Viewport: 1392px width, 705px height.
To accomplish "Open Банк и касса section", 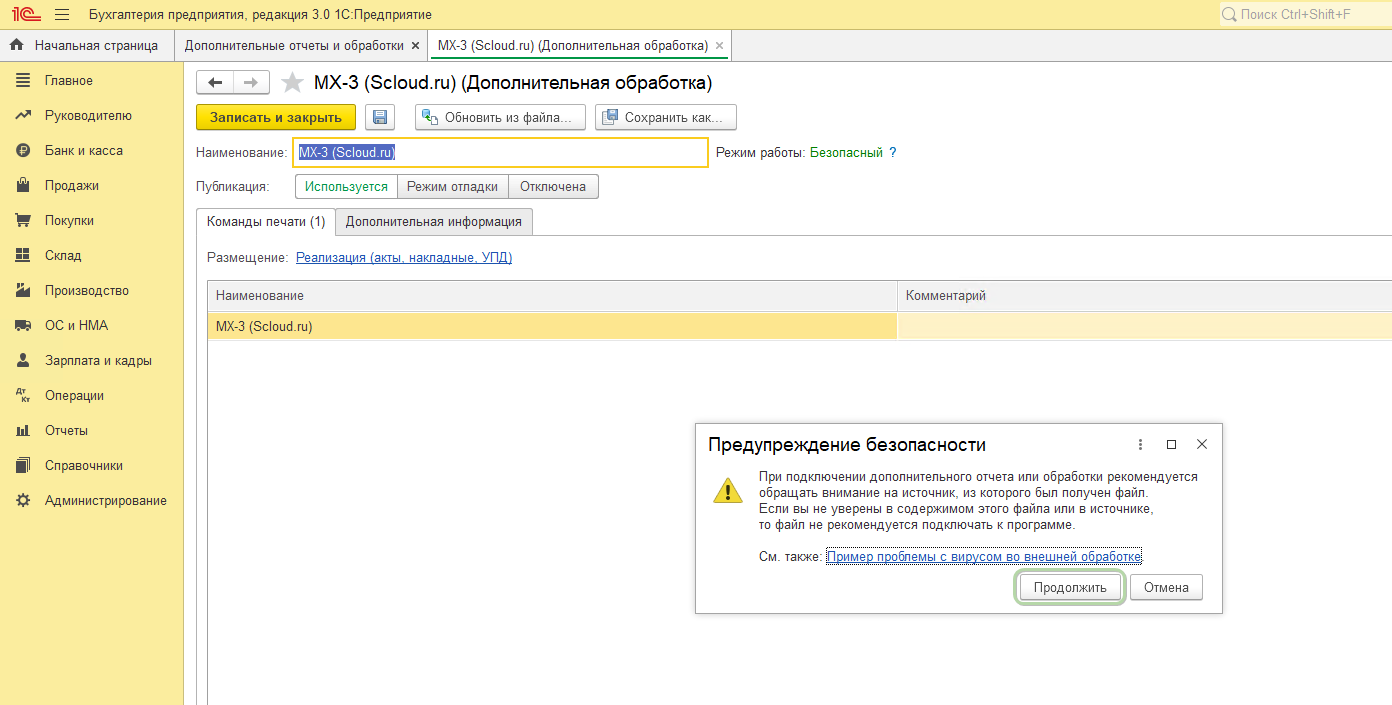I will pos(84,150).
